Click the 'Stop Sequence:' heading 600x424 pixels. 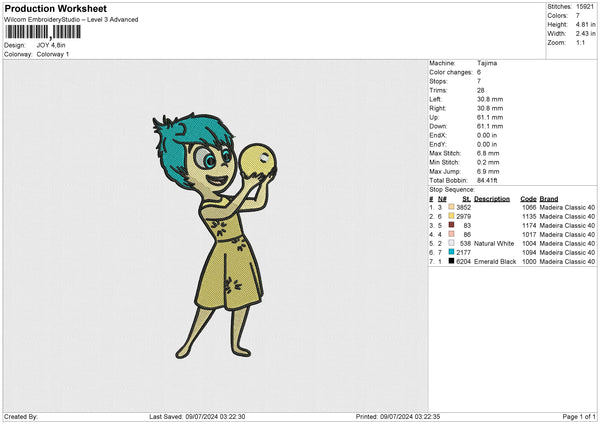(x=452, y=189)
